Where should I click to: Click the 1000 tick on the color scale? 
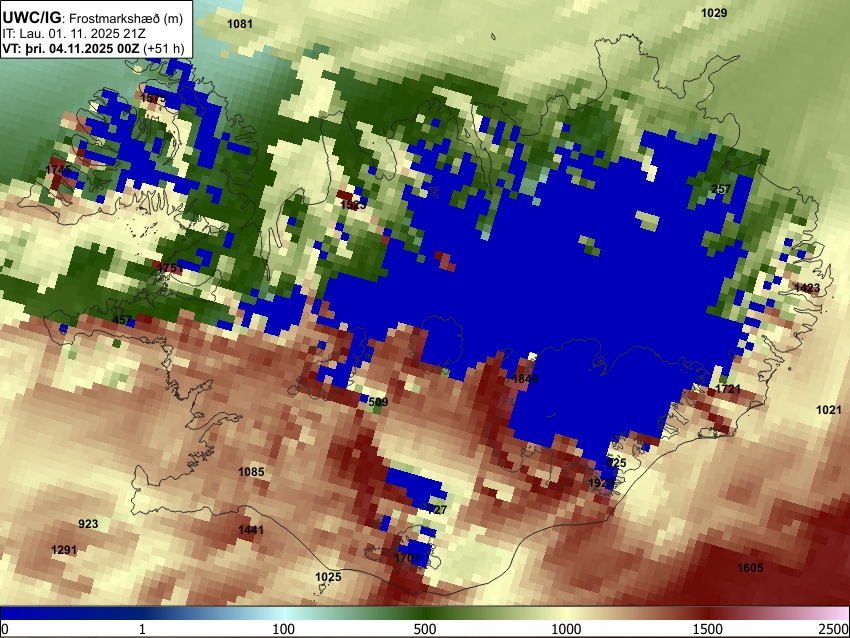566,629
